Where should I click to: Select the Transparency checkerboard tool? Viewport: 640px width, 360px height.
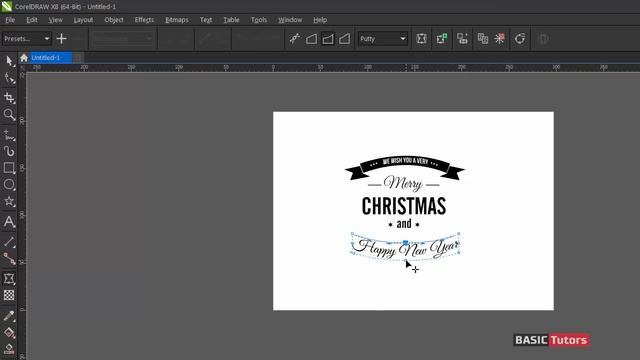point(9,295)
